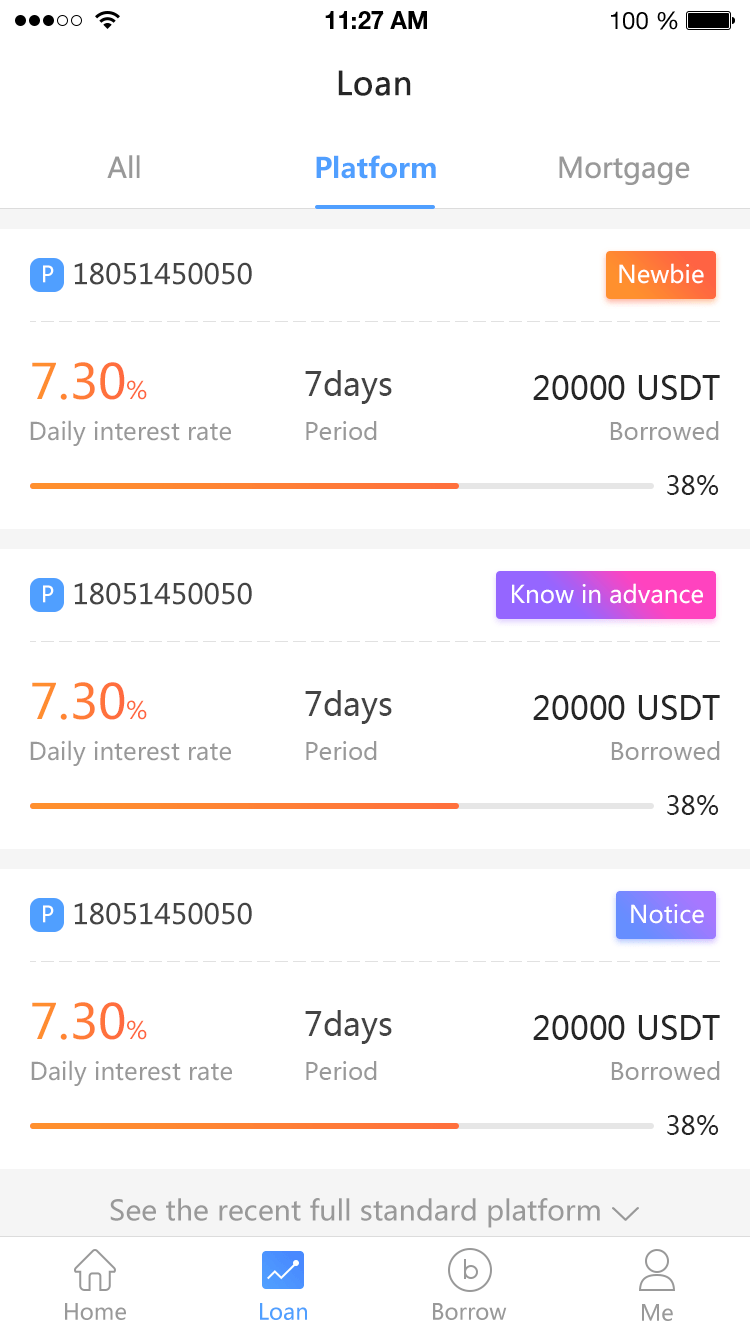This screenshot has width=750, height=1334.
Task: Switch to the Mortgage tab
Action: click(623, 167)
